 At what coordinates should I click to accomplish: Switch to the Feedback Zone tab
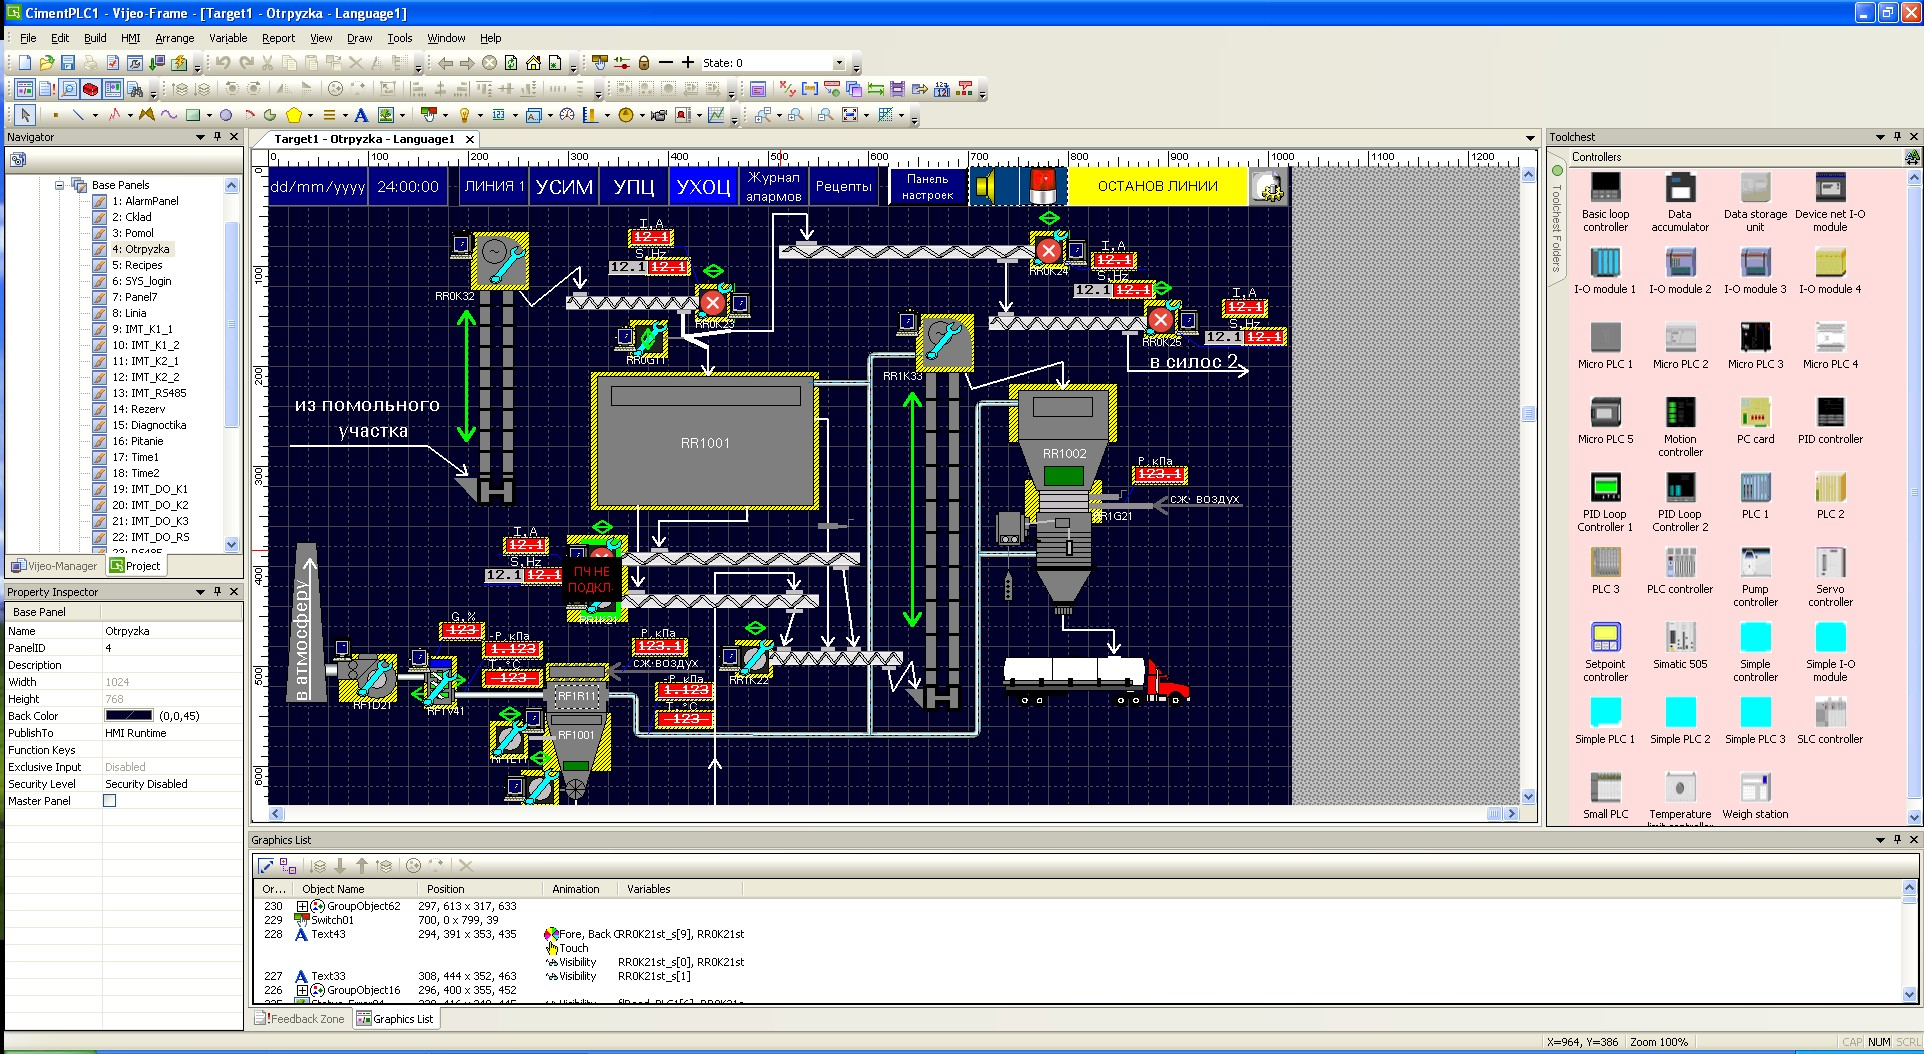pyautogui.click(x=299, y=1019)
